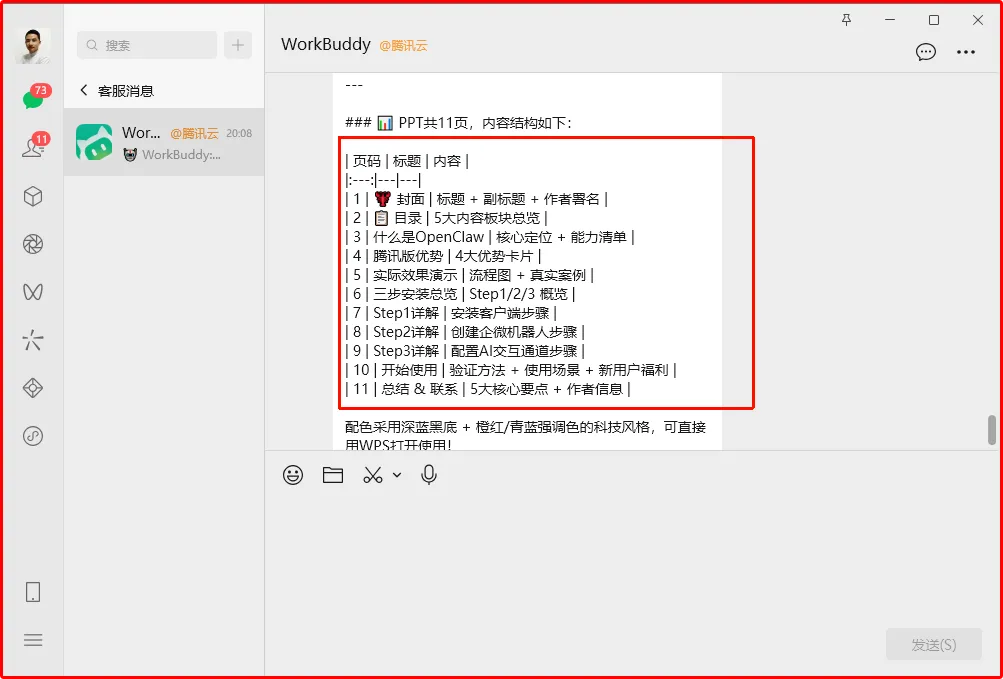Select the WorkBuddy @腾讯云 conversation

(164, 142)
